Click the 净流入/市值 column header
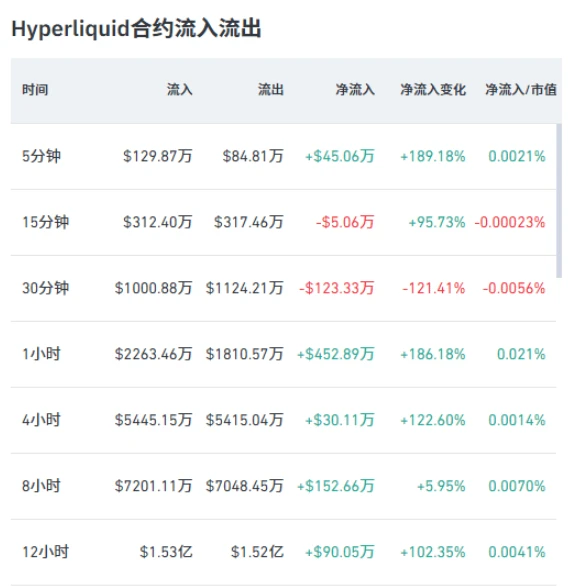Screen dimensions: 571x586 (x=521, y=90)
